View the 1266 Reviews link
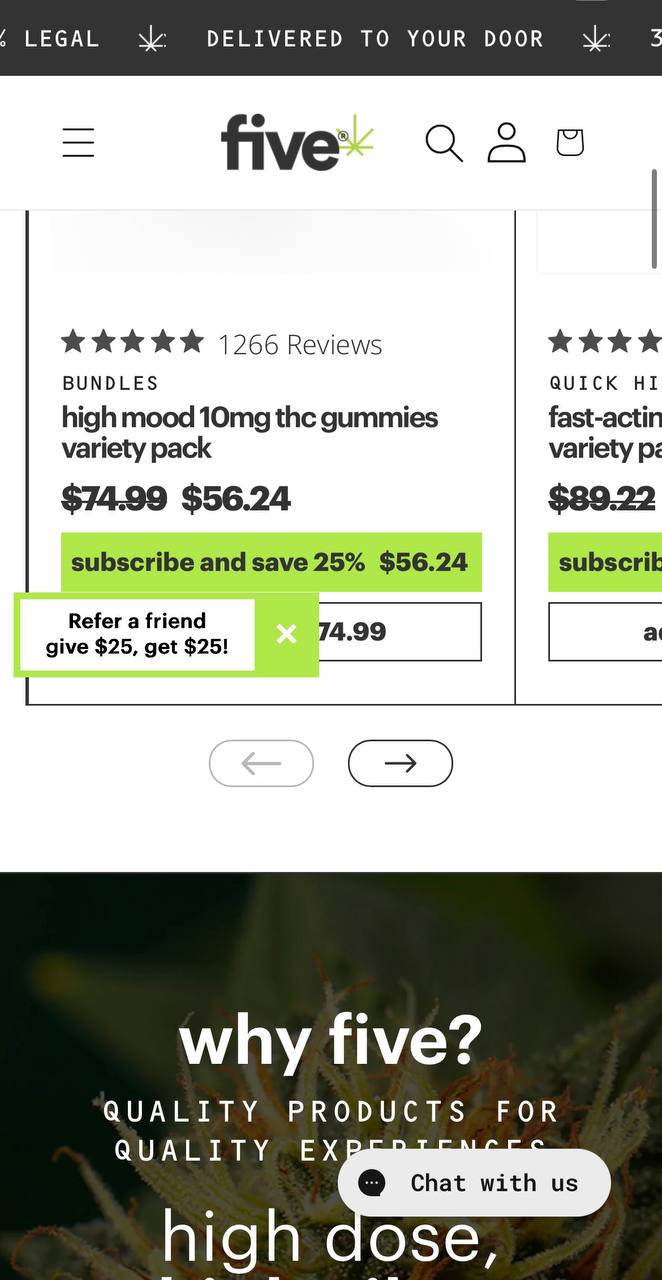The width and height of the screenshot is (662, 1280). 300,345
